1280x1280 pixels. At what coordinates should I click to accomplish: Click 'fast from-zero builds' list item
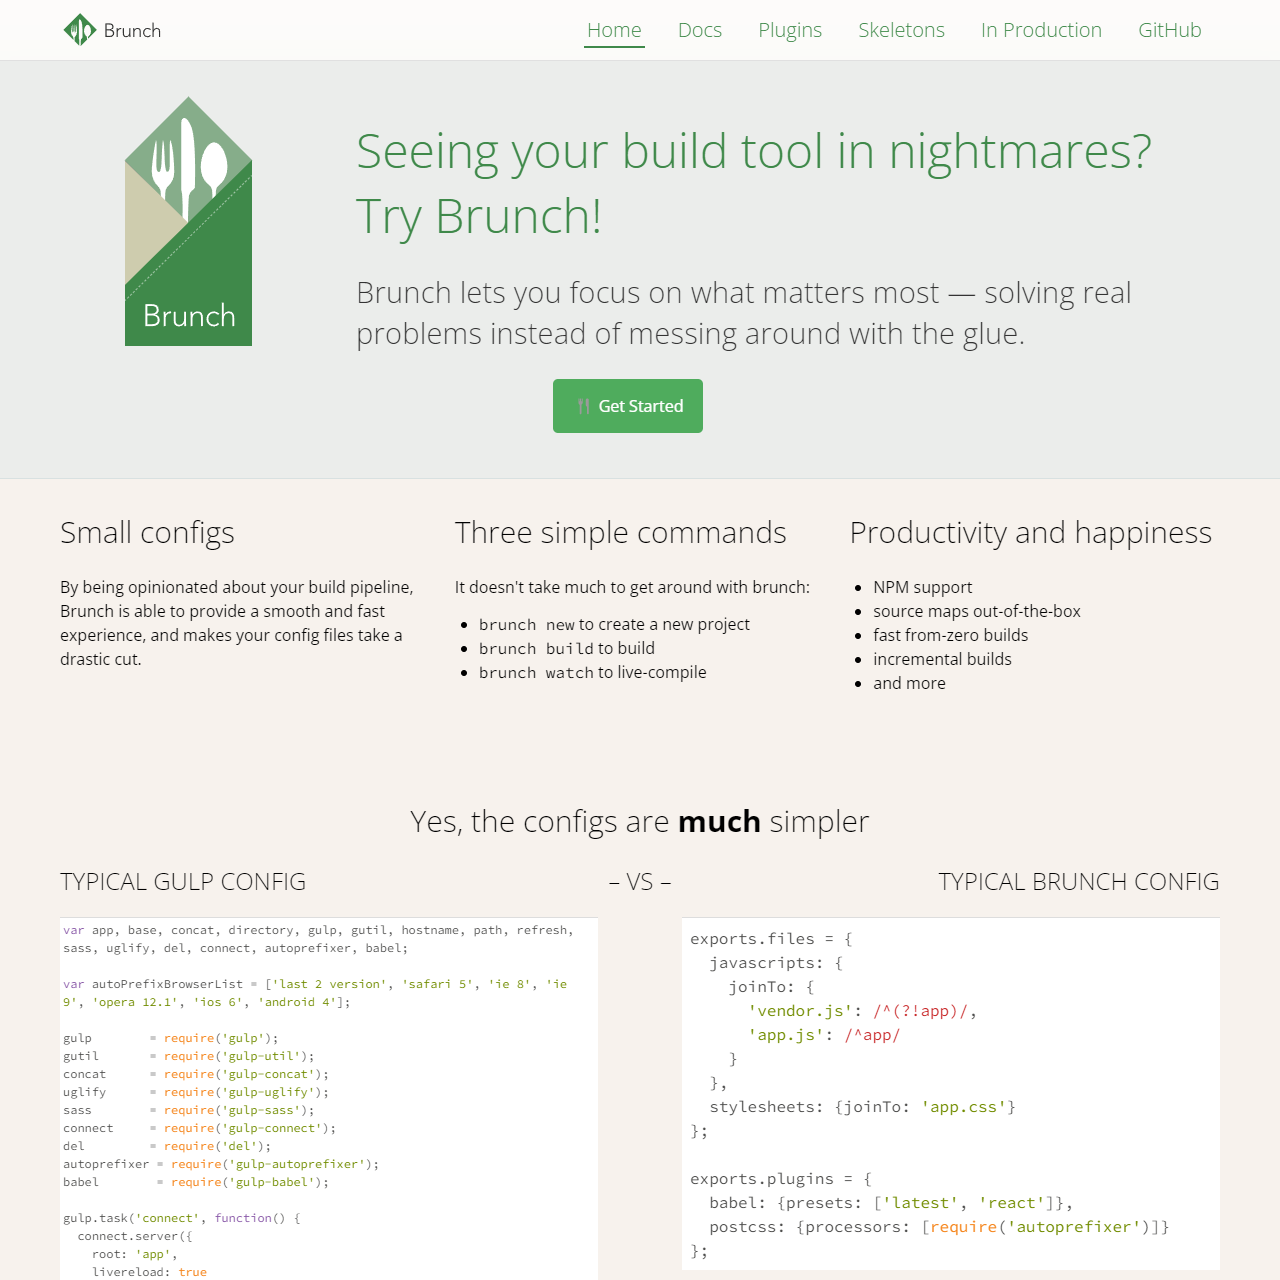[950, 635]
